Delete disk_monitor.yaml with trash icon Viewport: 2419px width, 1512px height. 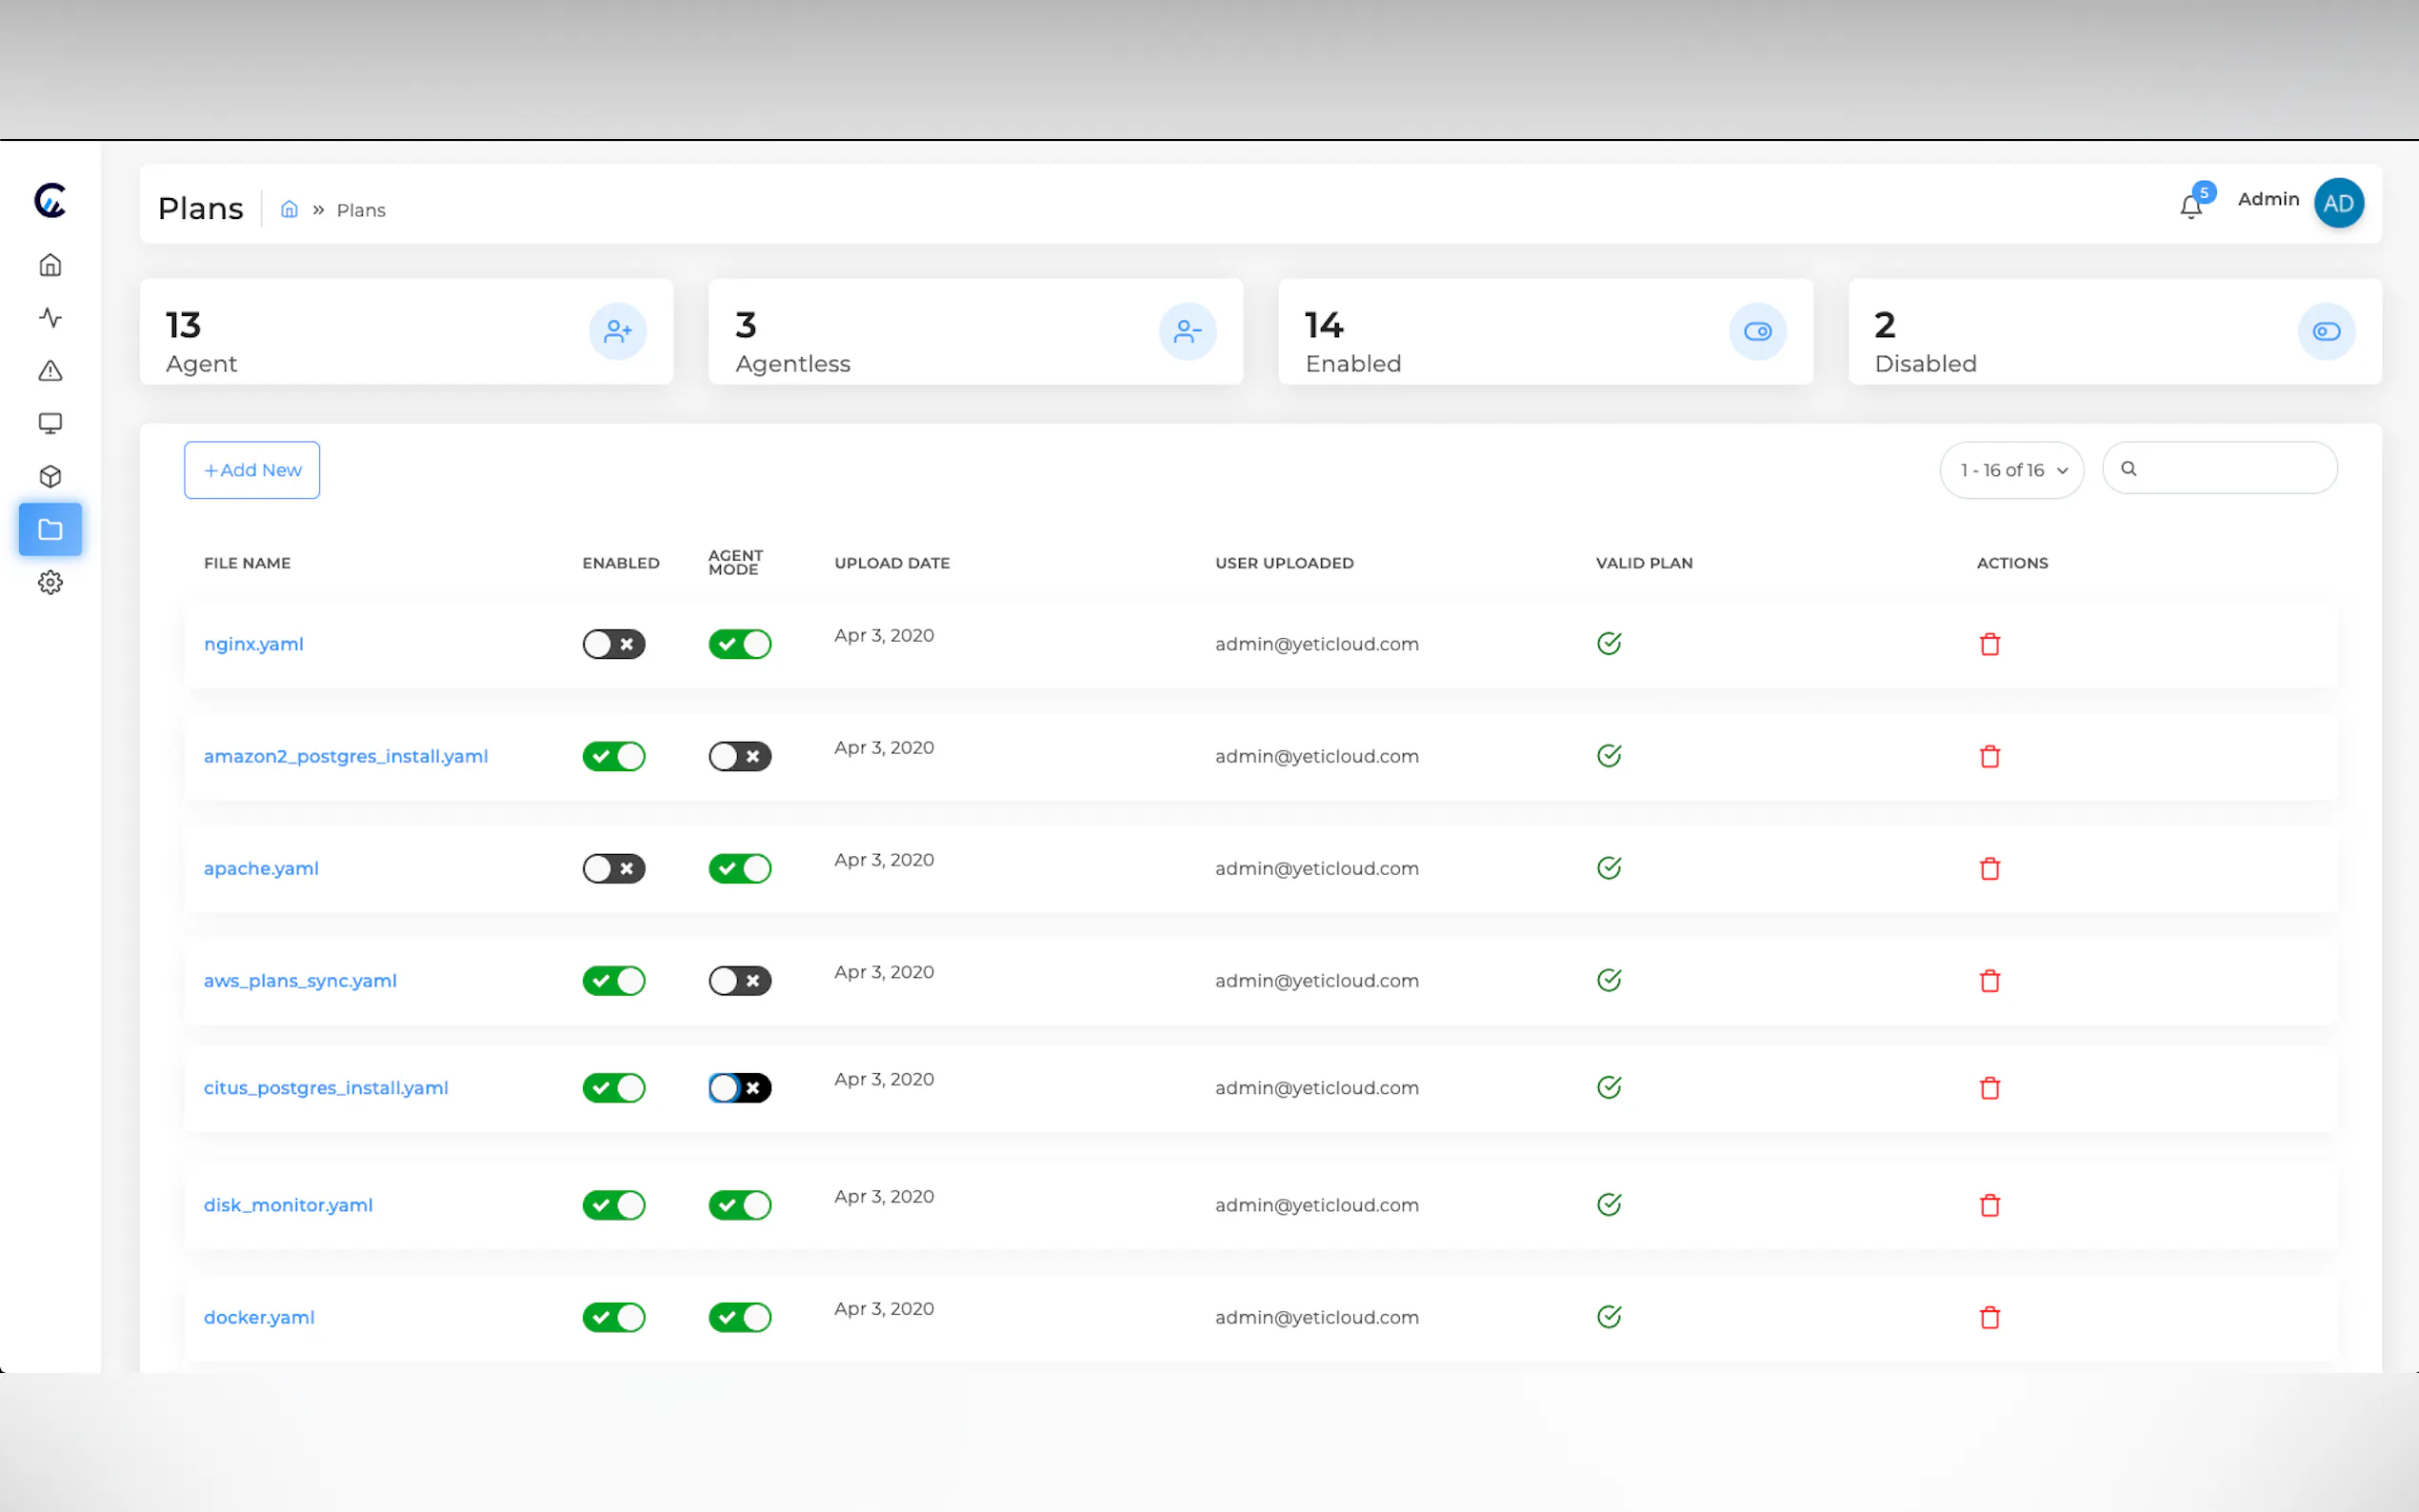pyautogui.click(x=1990, y=1205)
